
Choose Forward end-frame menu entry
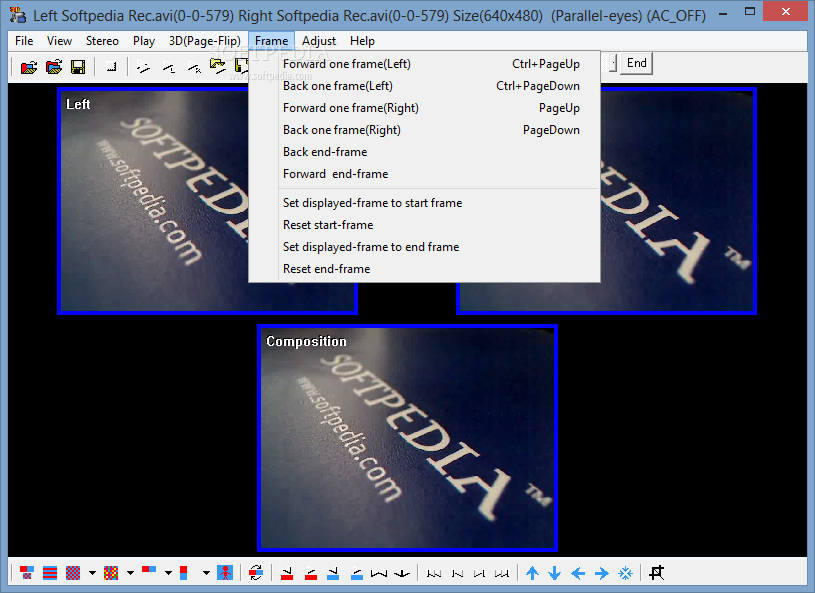(425, 174)
